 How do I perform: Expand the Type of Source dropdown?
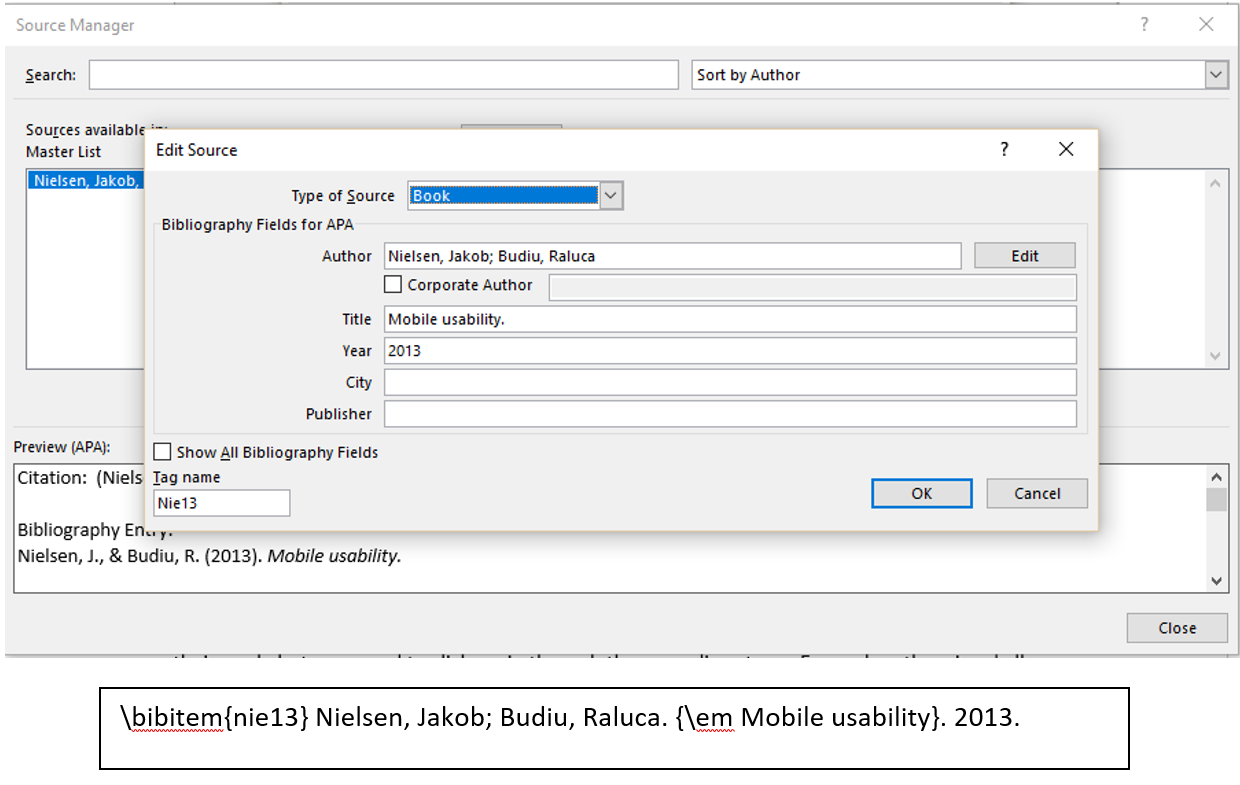pos(612,196)
